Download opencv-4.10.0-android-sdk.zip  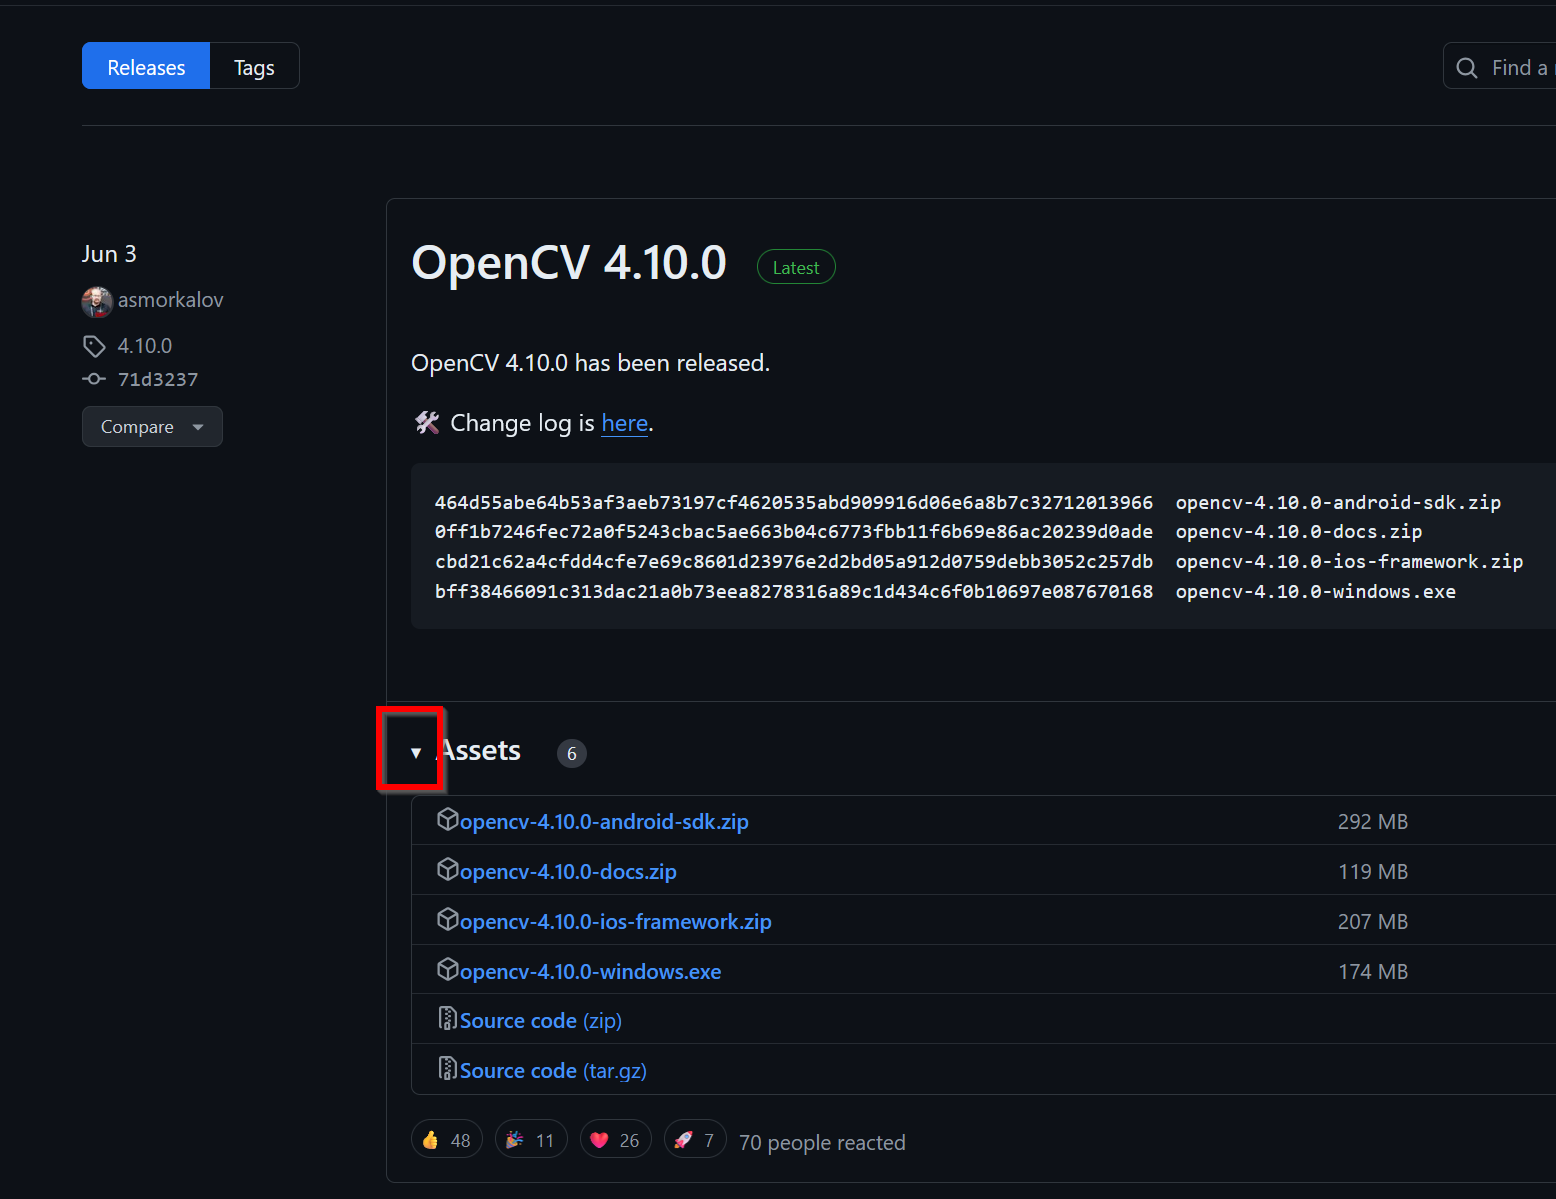(604, 821)
